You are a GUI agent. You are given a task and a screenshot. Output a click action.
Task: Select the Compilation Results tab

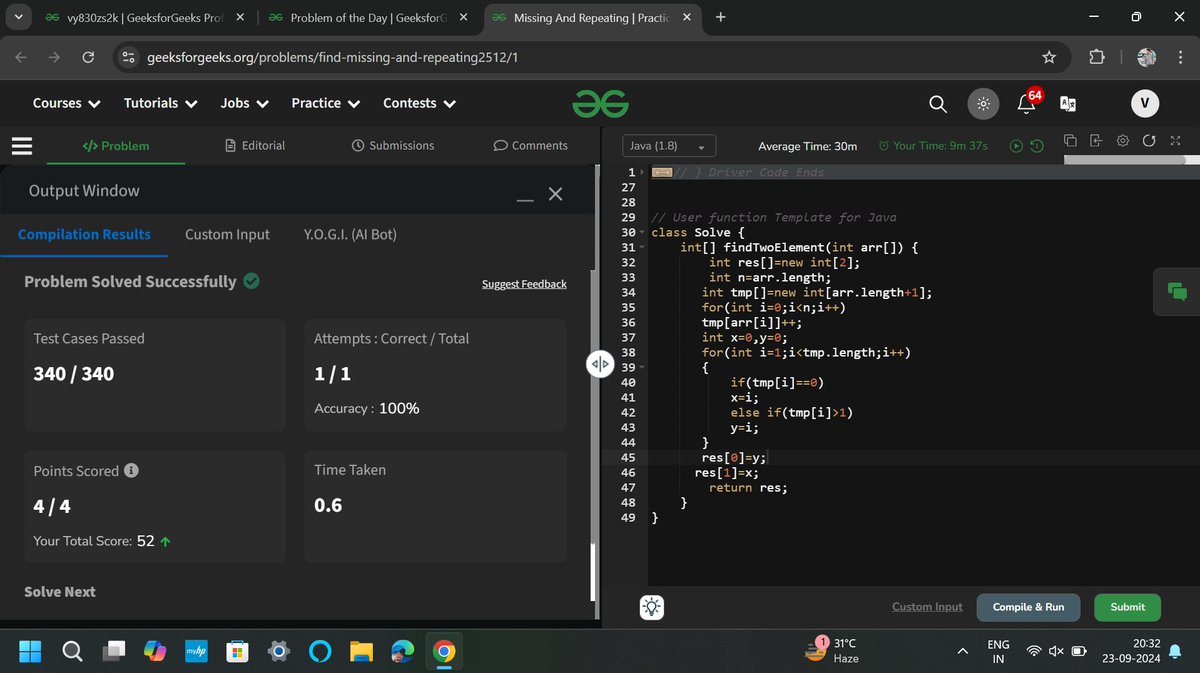pyautogui.click(x=84, y=234)
